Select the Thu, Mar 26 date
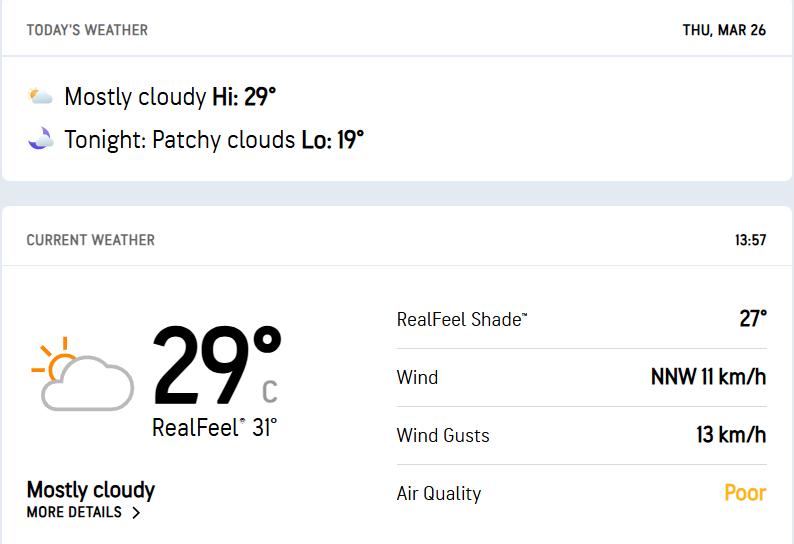 (724, 30)
